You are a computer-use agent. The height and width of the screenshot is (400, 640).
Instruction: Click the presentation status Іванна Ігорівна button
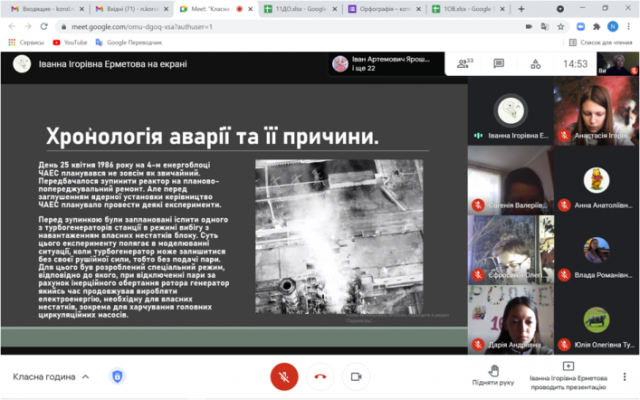click(x=568, y=376)
